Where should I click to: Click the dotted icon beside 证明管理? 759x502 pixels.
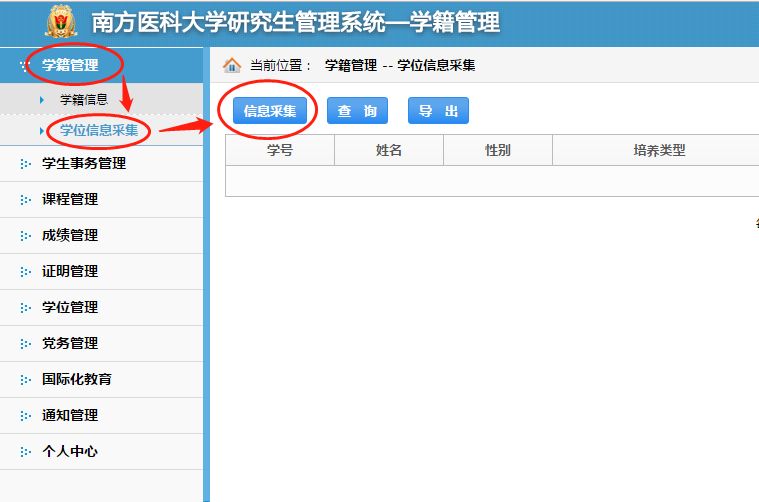pos(26,272)
